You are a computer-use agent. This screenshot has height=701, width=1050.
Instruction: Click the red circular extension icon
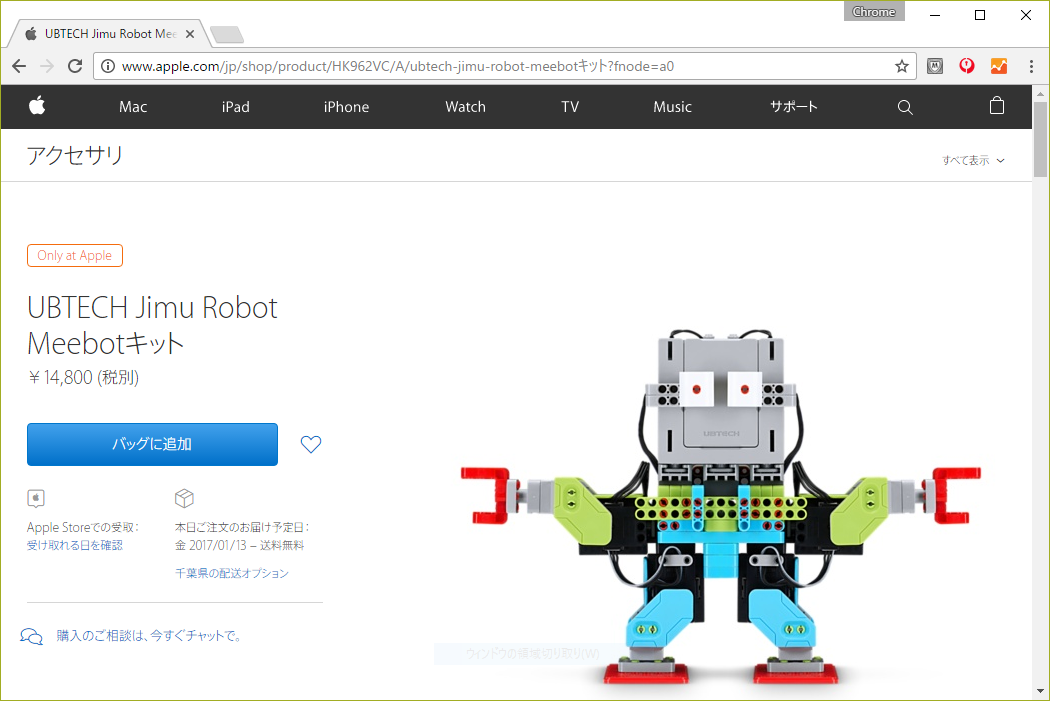click(x=966, y=66)
